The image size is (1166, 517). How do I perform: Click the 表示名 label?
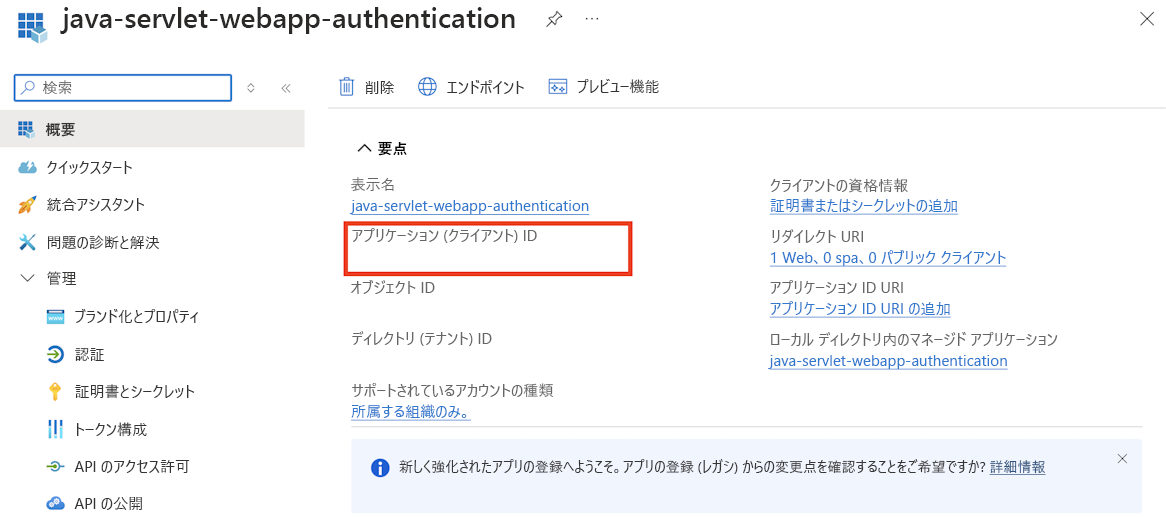[x=372, y=185]
